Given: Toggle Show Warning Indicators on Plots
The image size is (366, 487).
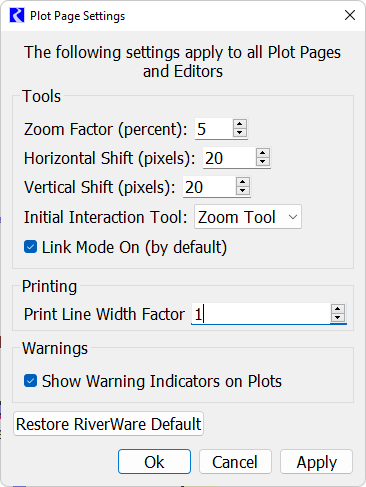Looking at the screenshot, I should pyautogui.click(x=30, y=381).
